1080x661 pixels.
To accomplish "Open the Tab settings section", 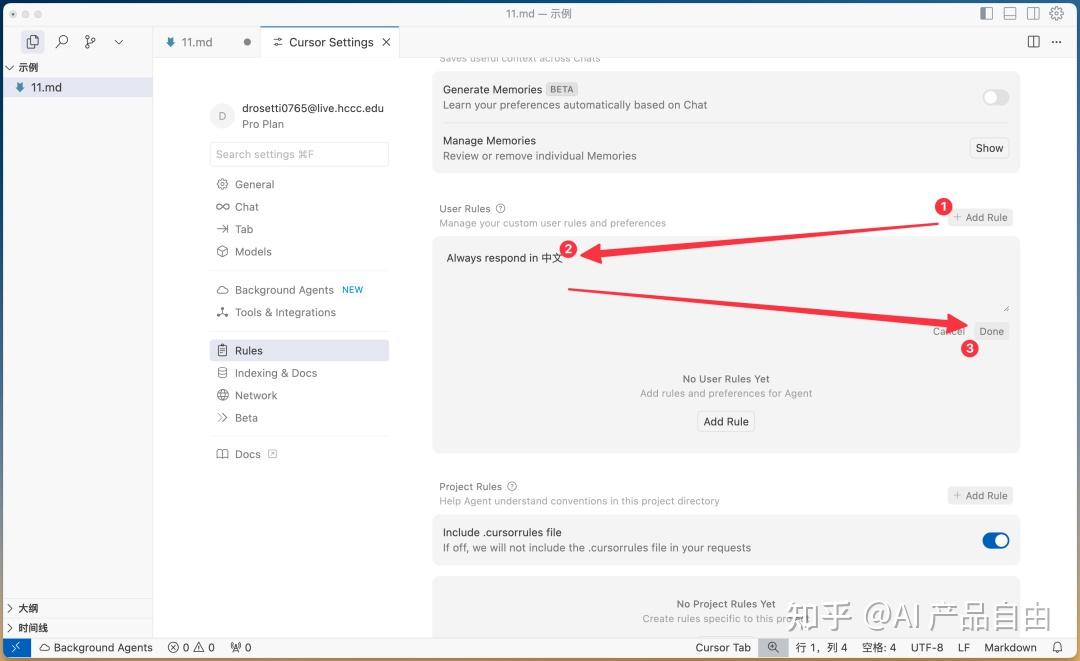I will point(299,229).
